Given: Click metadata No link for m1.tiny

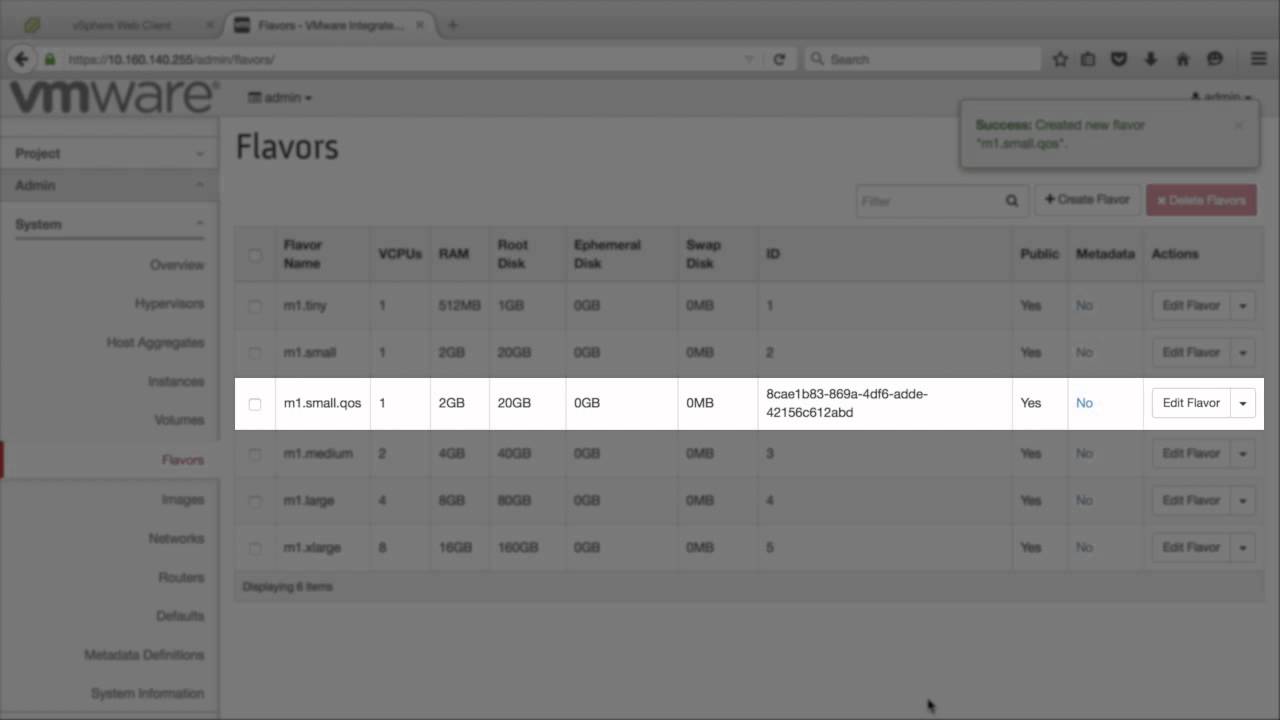Looking at the screenshot, I should tap(1084, 305).
